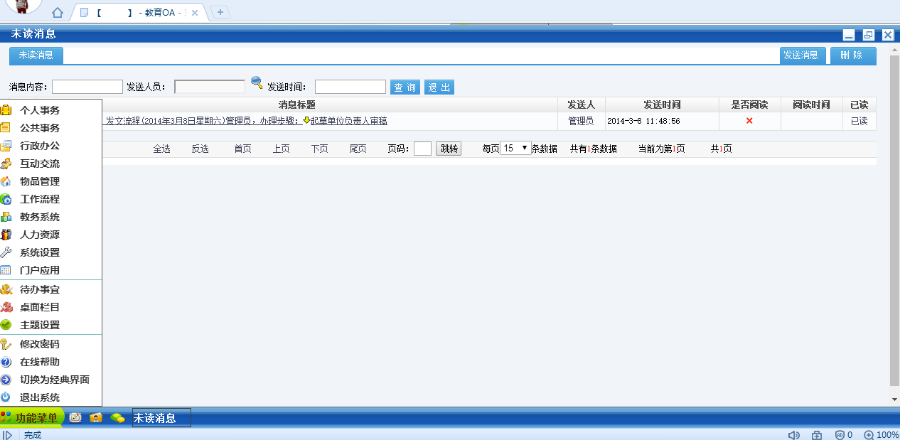Select the 未读消息 taskbar window item
This screenshot has width=900, height=440.
[x=161, y=418]
